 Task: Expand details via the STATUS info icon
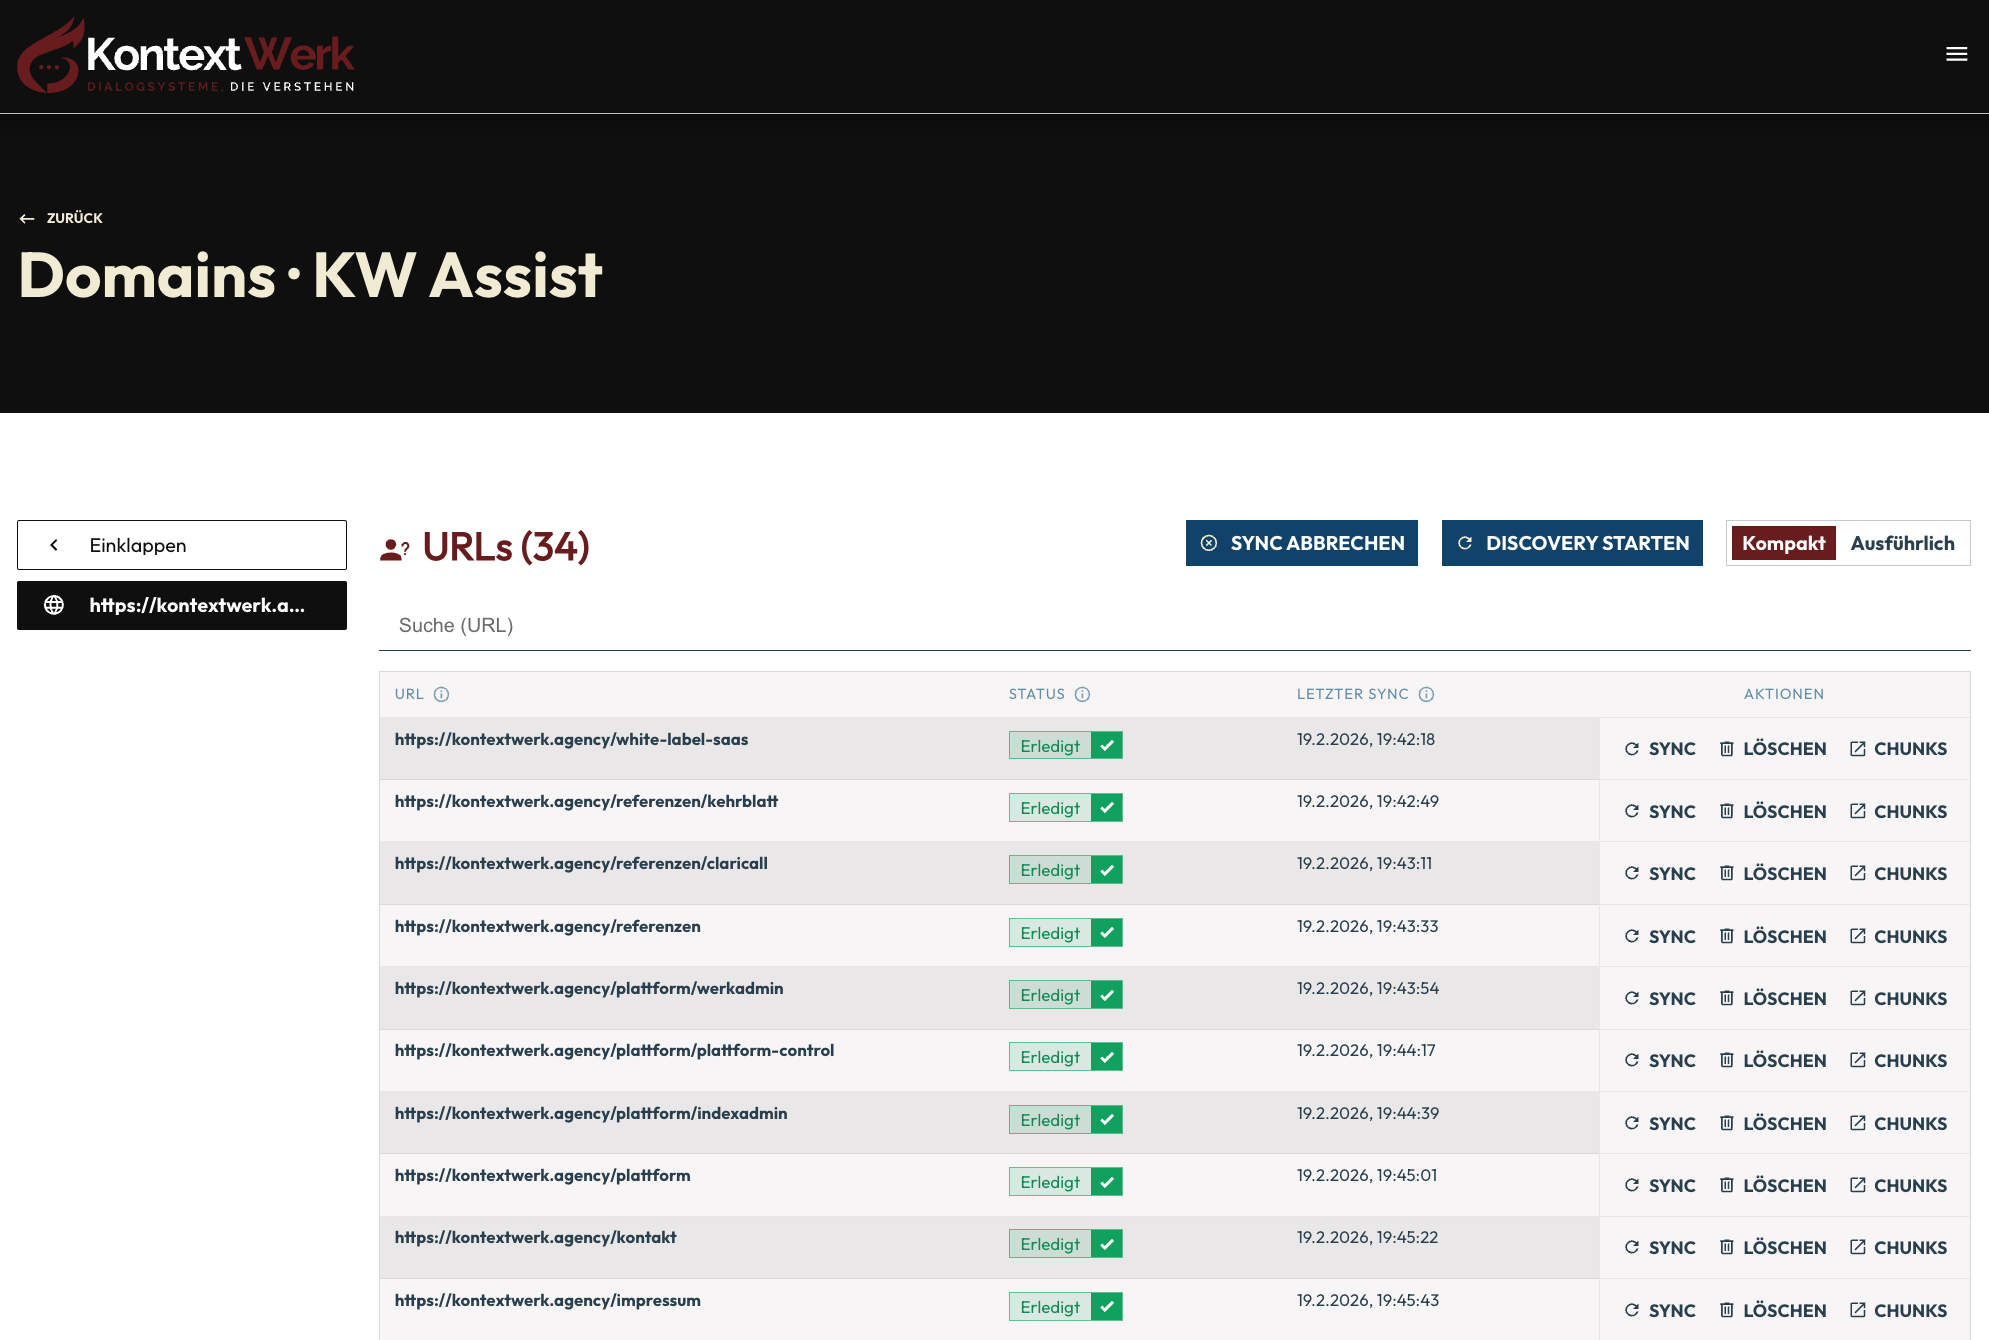(x=1082, y=694)
